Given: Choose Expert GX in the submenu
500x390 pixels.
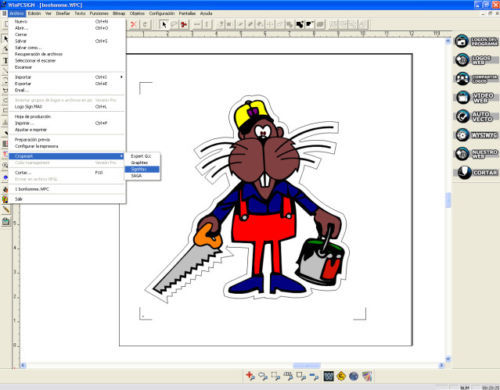Looking at the screenshot, I should tap(142, 156).
